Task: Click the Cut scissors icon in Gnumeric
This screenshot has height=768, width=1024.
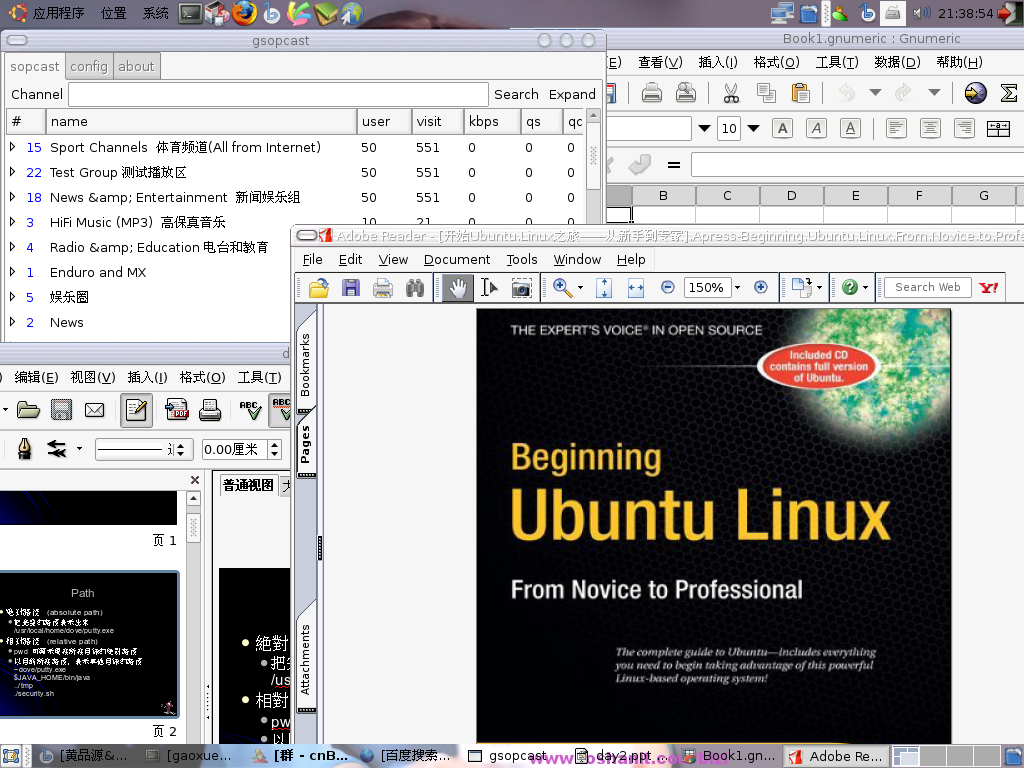Action: pos(731,93)
